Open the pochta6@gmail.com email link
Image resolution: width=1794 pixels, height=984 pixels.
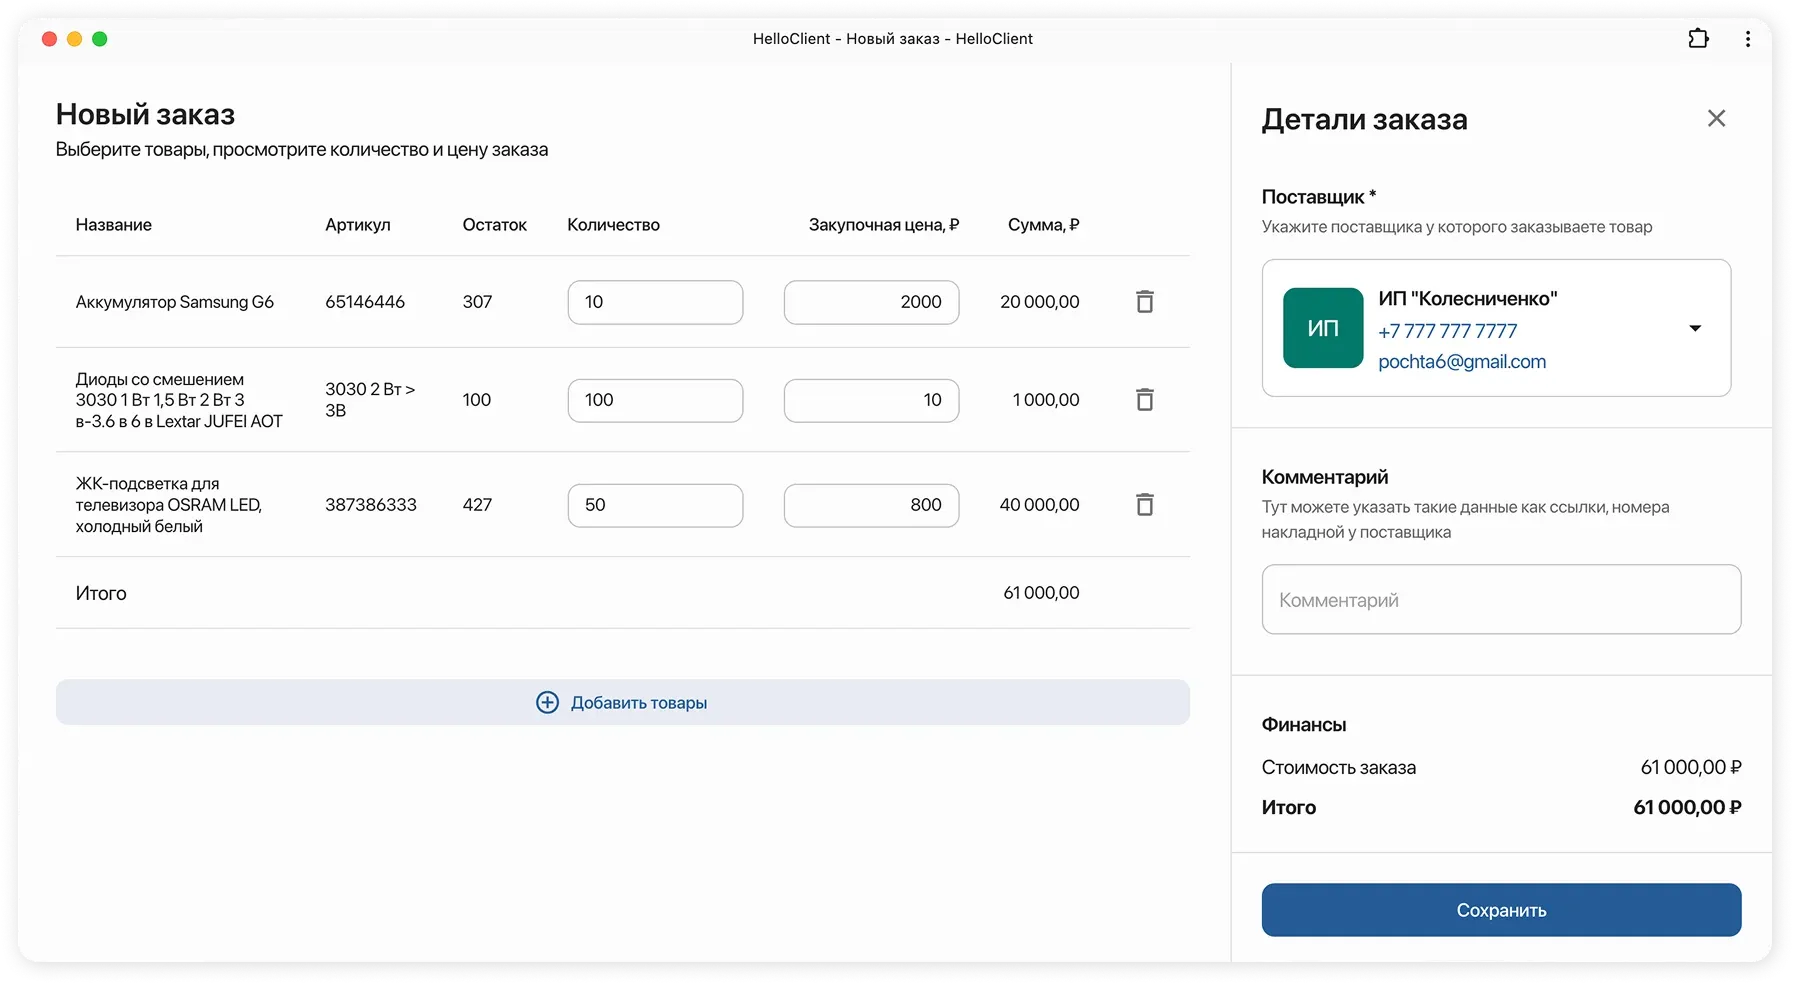tap(1461, 362)
